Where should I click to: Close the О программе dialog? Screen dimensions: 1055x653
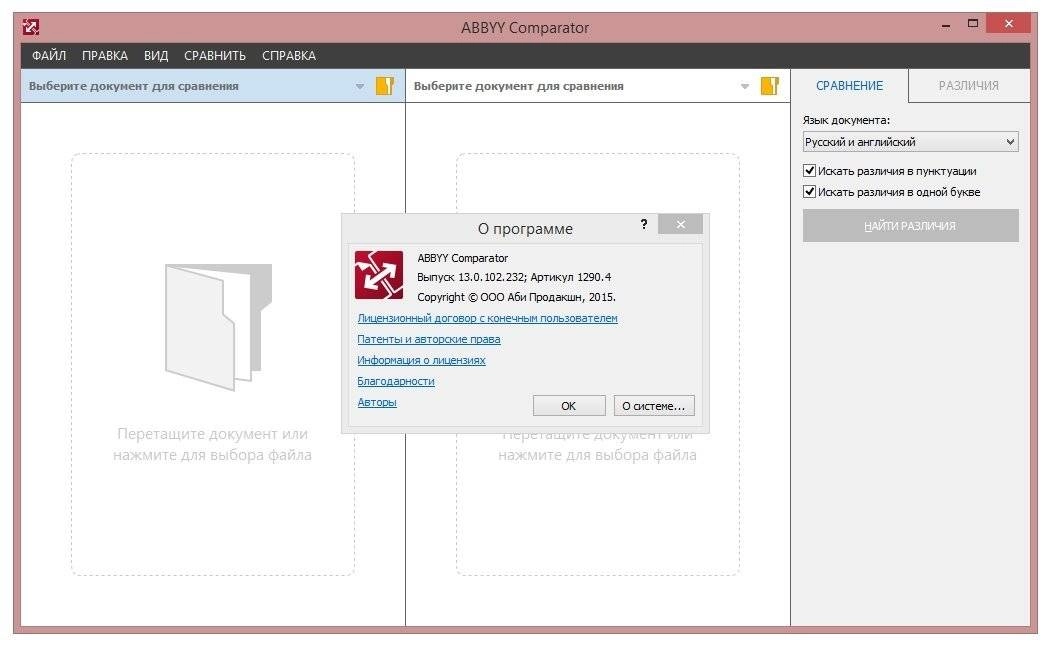click(x=680, y=224)
